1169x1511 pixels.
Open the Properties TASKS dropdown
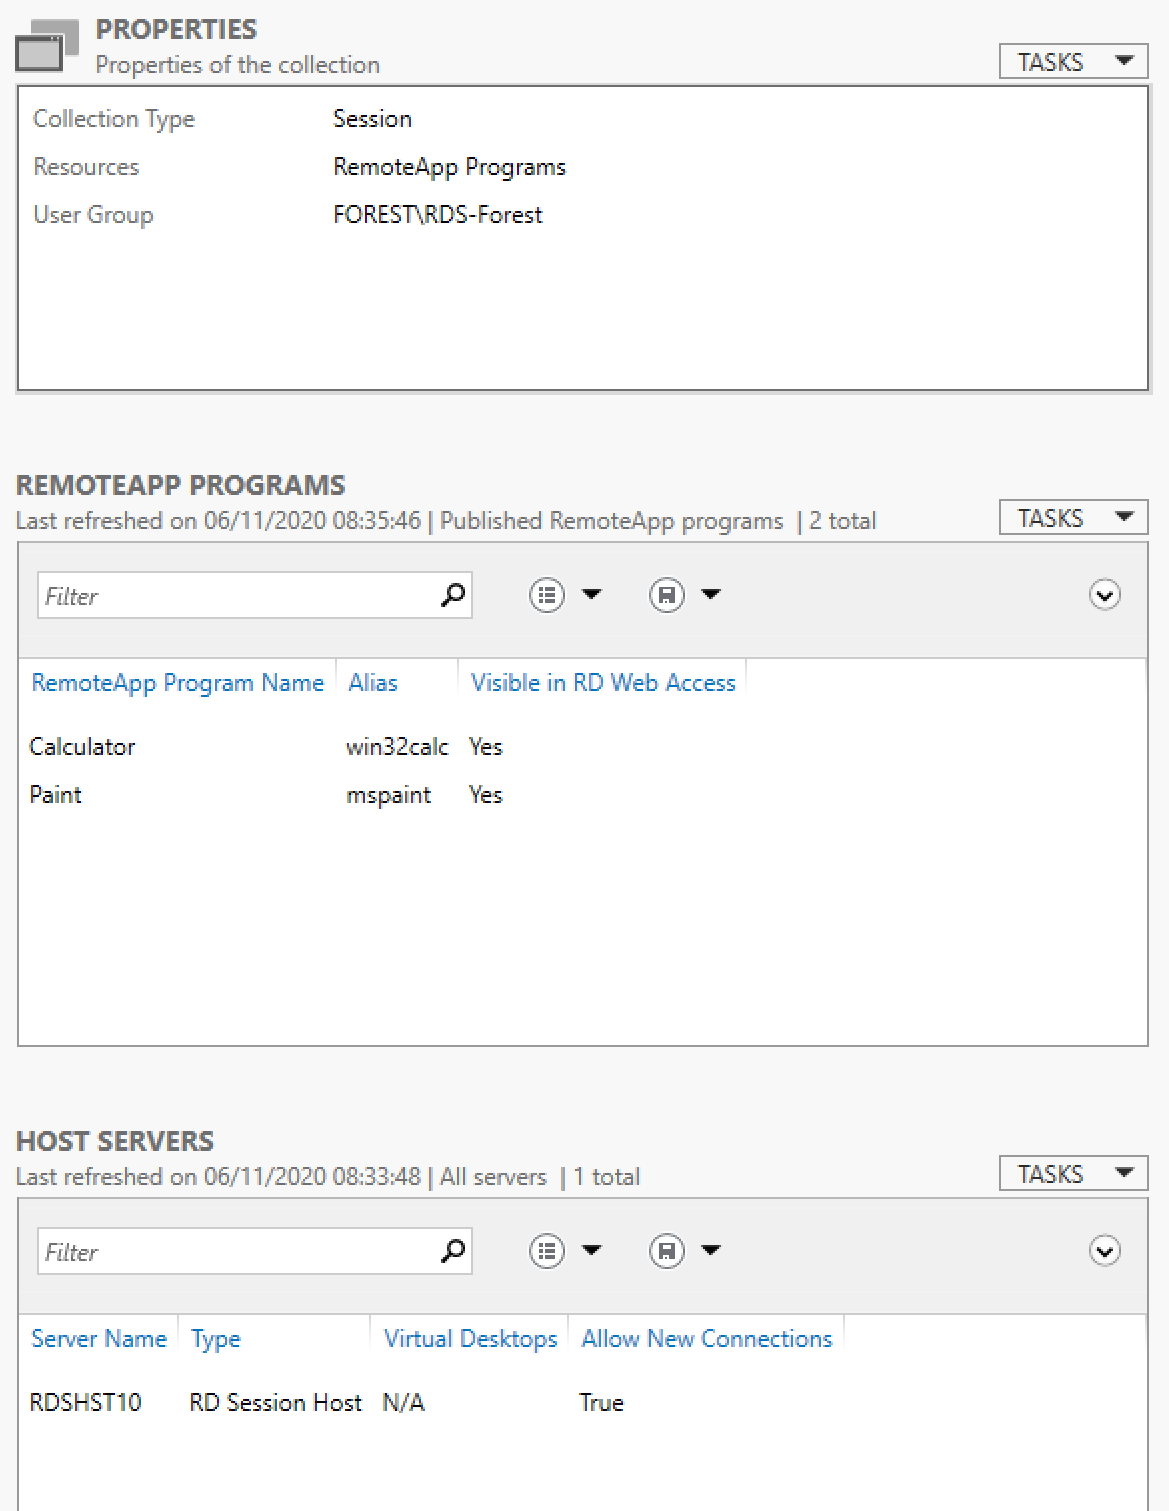pos(1073,62)
